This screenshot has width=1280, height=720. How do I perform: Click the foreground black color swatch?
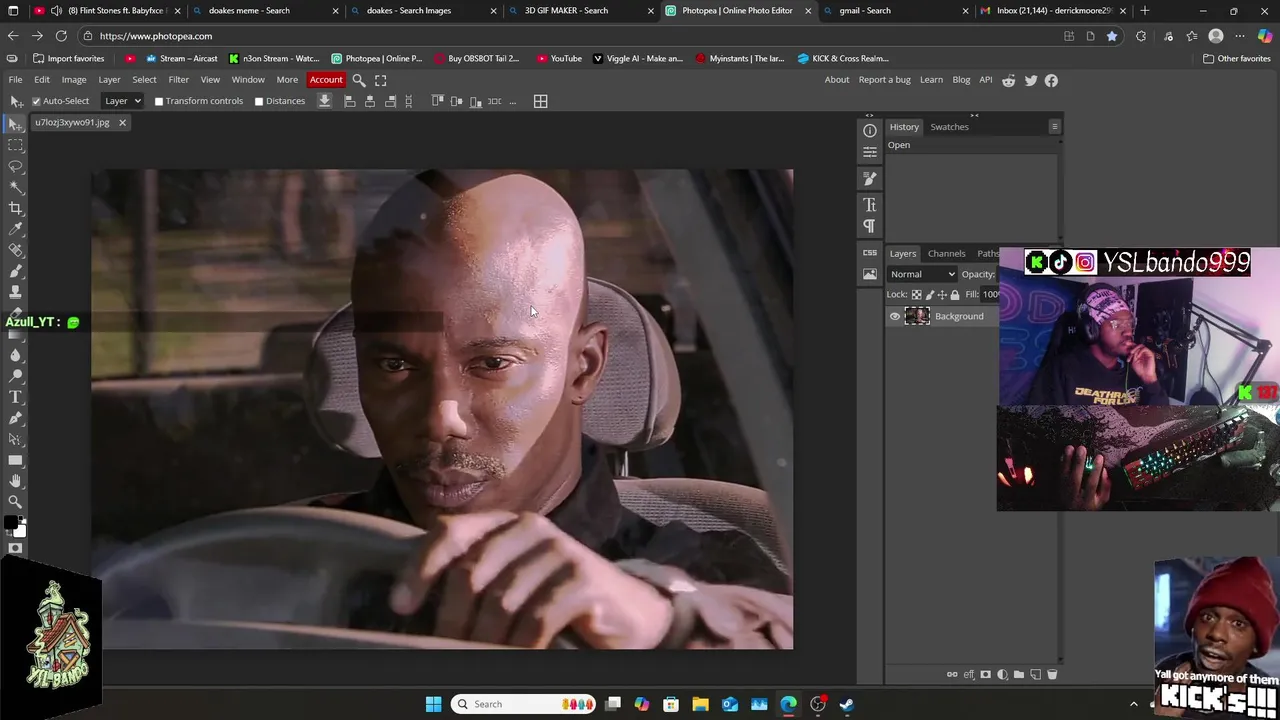click(x=11, y=523)
